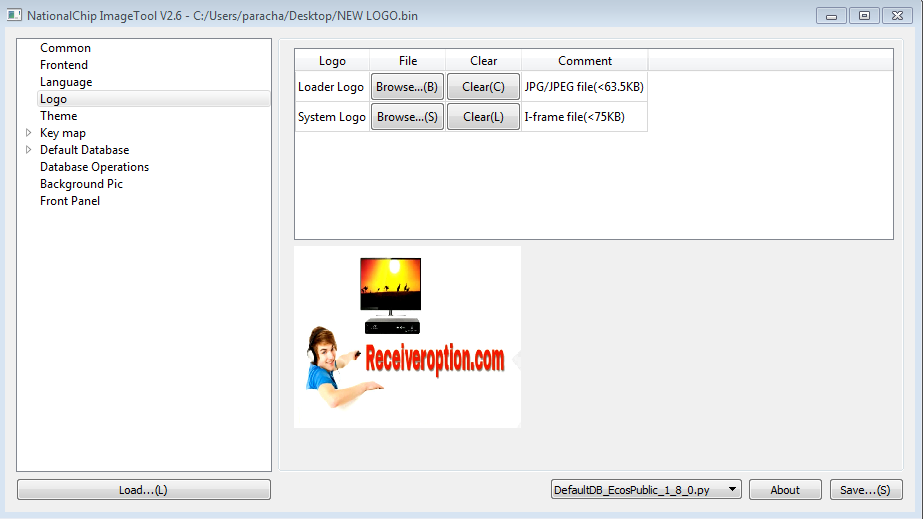Open the Background Pic section
The width and height of the screenshot is (923, 519).
[x=81, y=184]
